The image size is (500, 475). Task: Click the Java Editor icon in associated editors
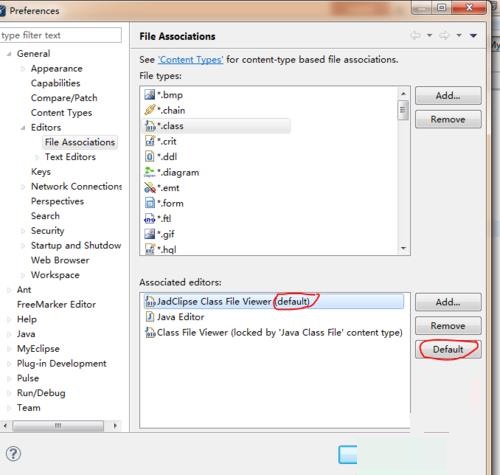(x=150, y=317)
